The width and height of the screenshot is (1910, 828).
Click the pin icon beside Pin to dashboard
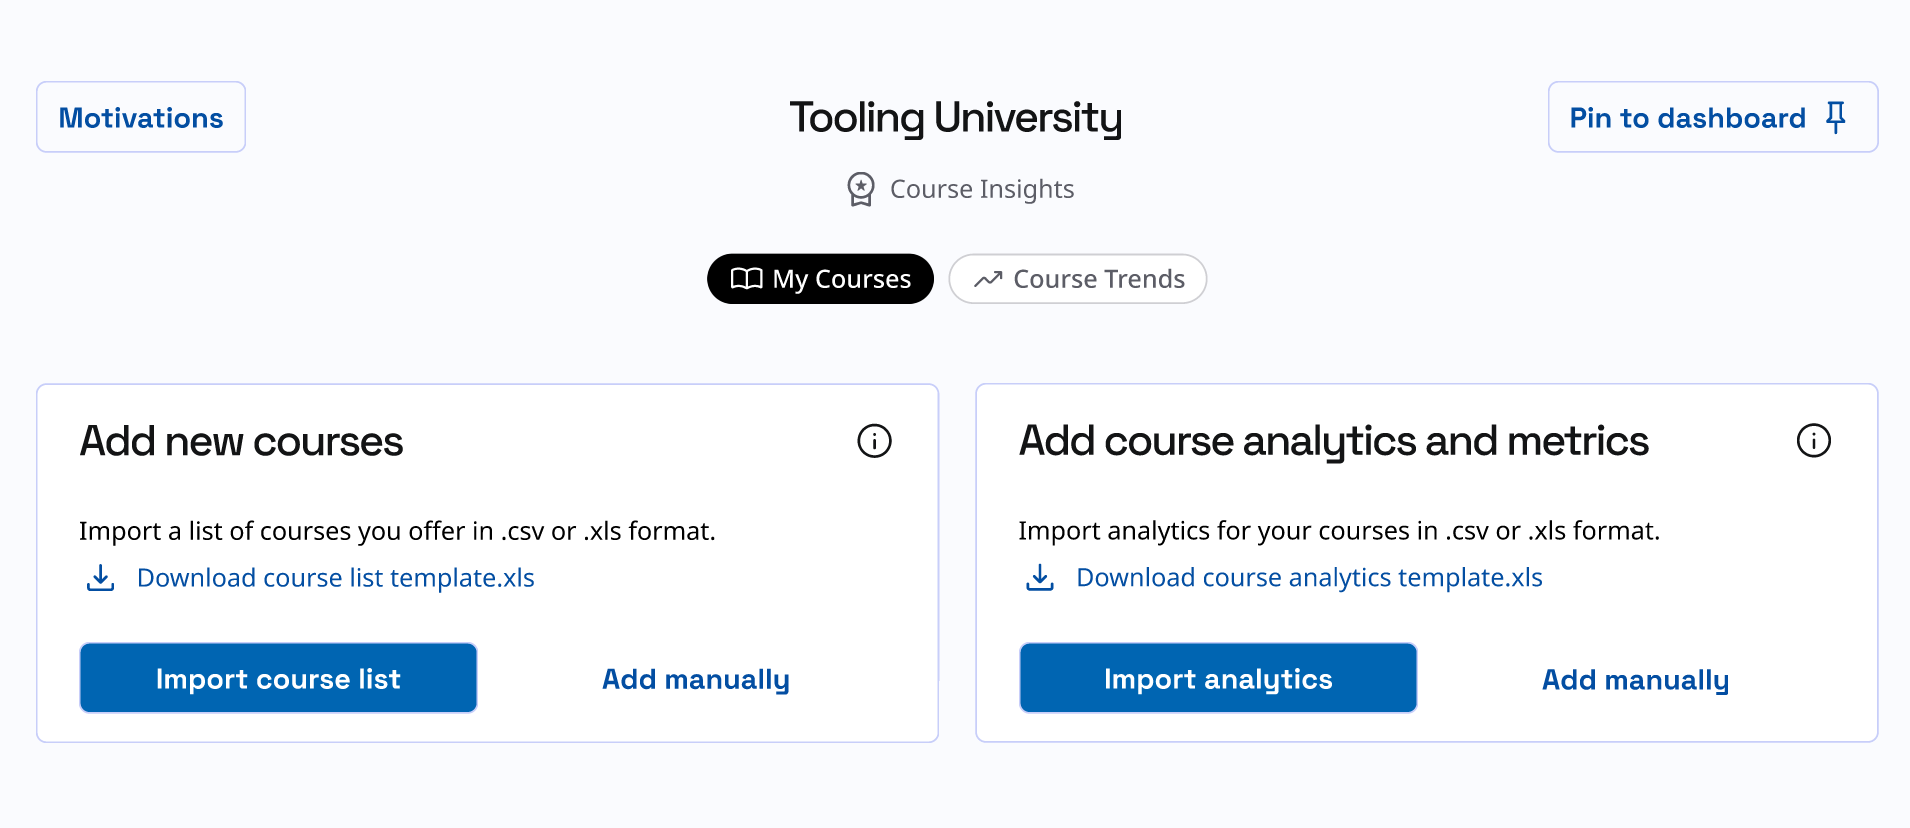pos(1835,117)
